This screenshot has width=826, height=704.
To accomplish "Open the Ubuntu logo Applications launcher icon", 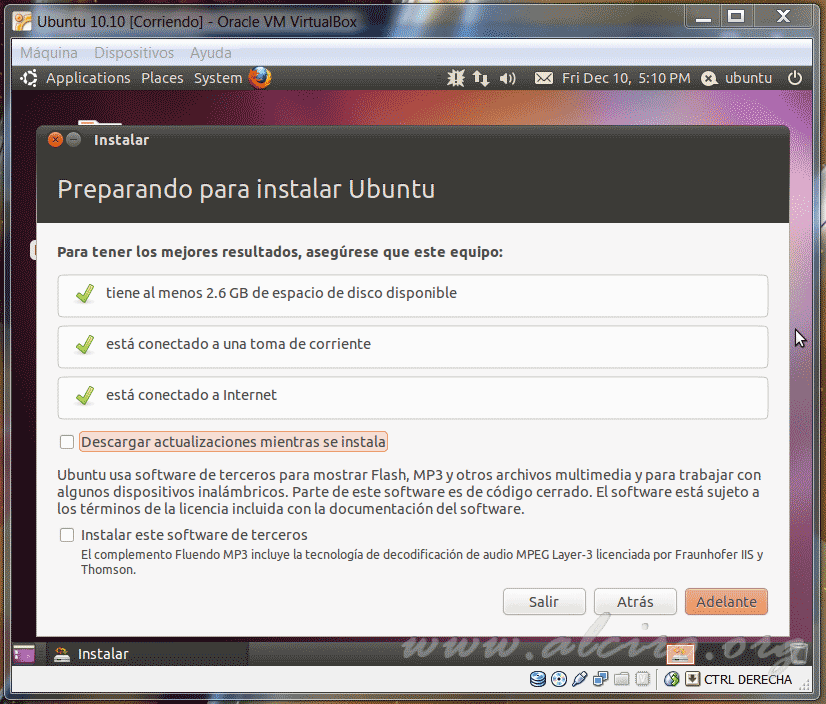I will click(29, 78).
